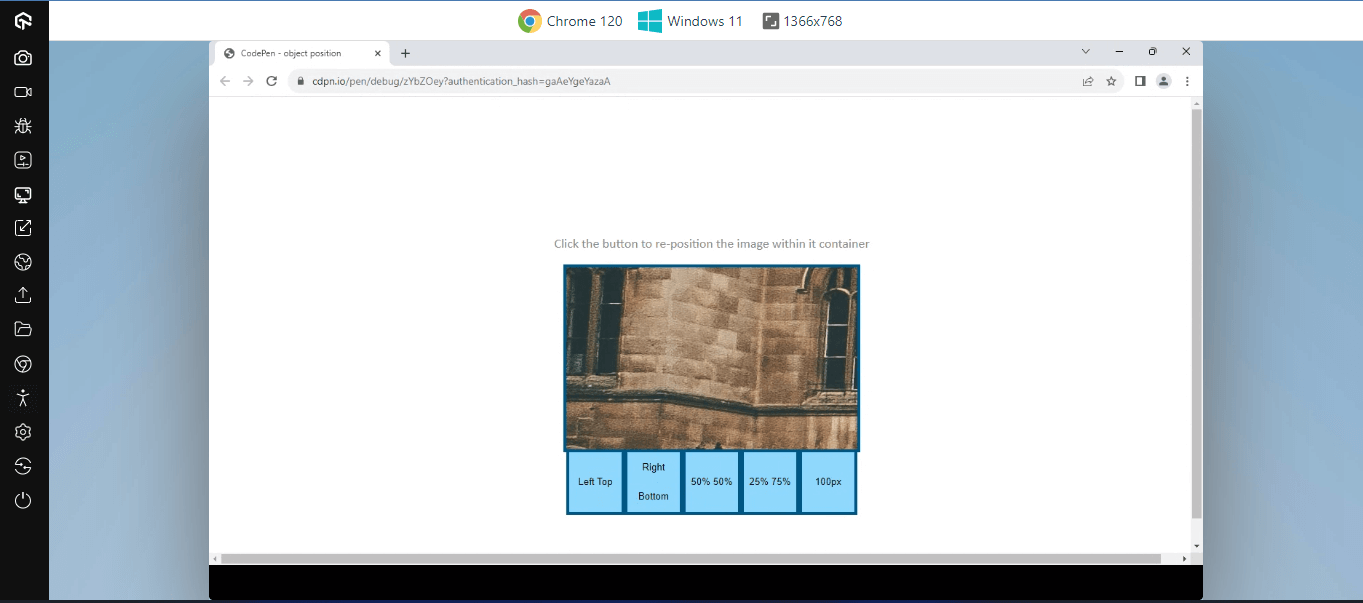Image resolution: width=1363 pixels, height=603 pixels.
Task: Click the padlock site info icon
Action: point(298,81)
